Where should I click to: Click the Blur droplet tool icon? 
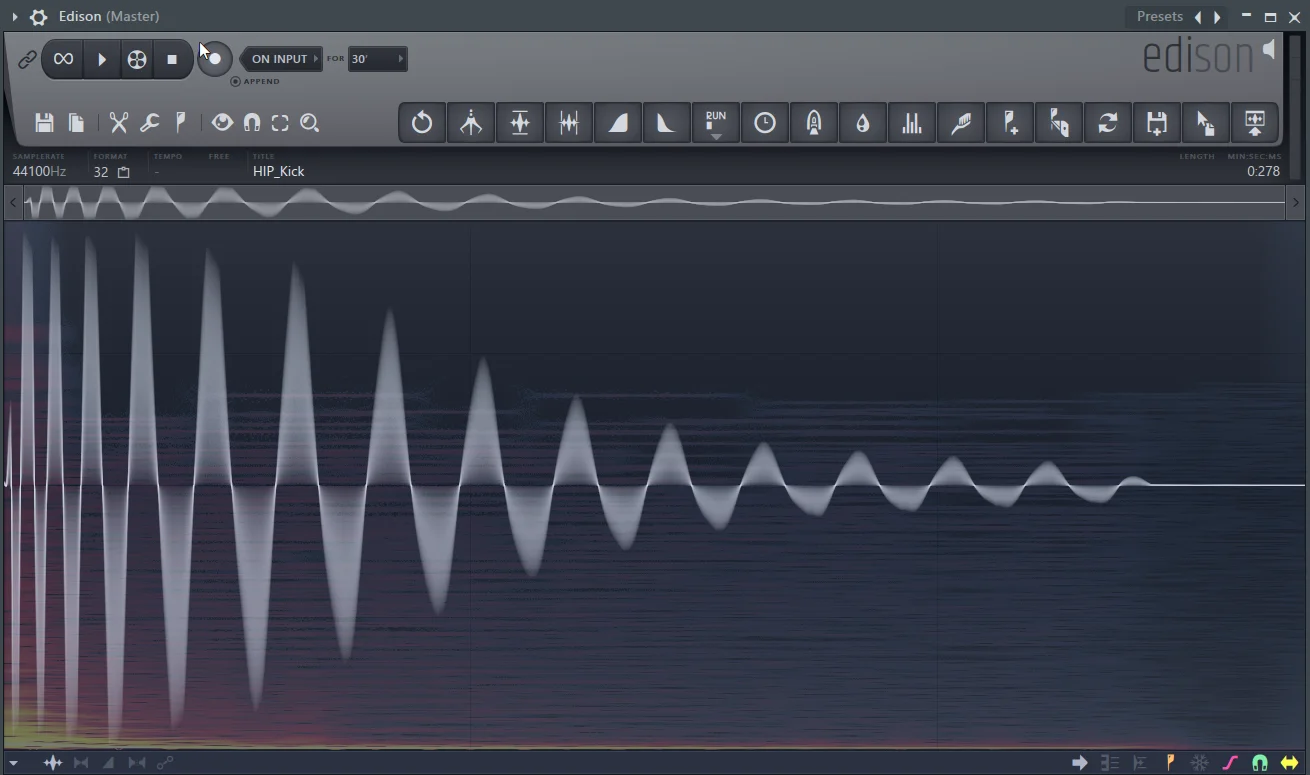click(863, 123)
